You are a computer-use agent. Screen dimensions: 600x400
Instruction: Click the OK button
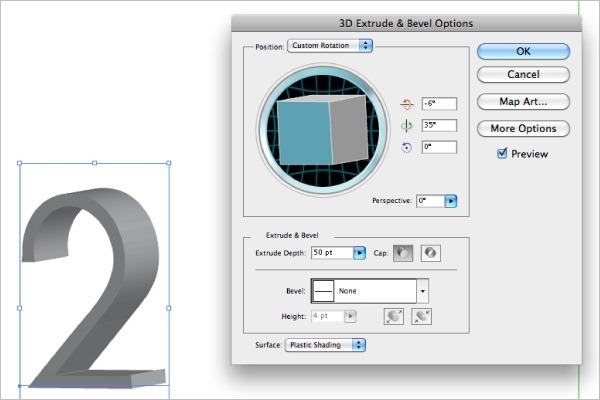coord(523,51)
